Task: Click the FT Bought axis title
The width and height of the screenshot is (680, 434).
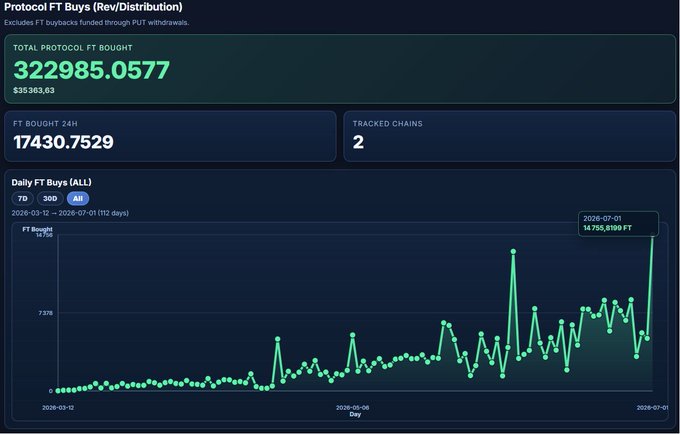Action: [37, 229]
